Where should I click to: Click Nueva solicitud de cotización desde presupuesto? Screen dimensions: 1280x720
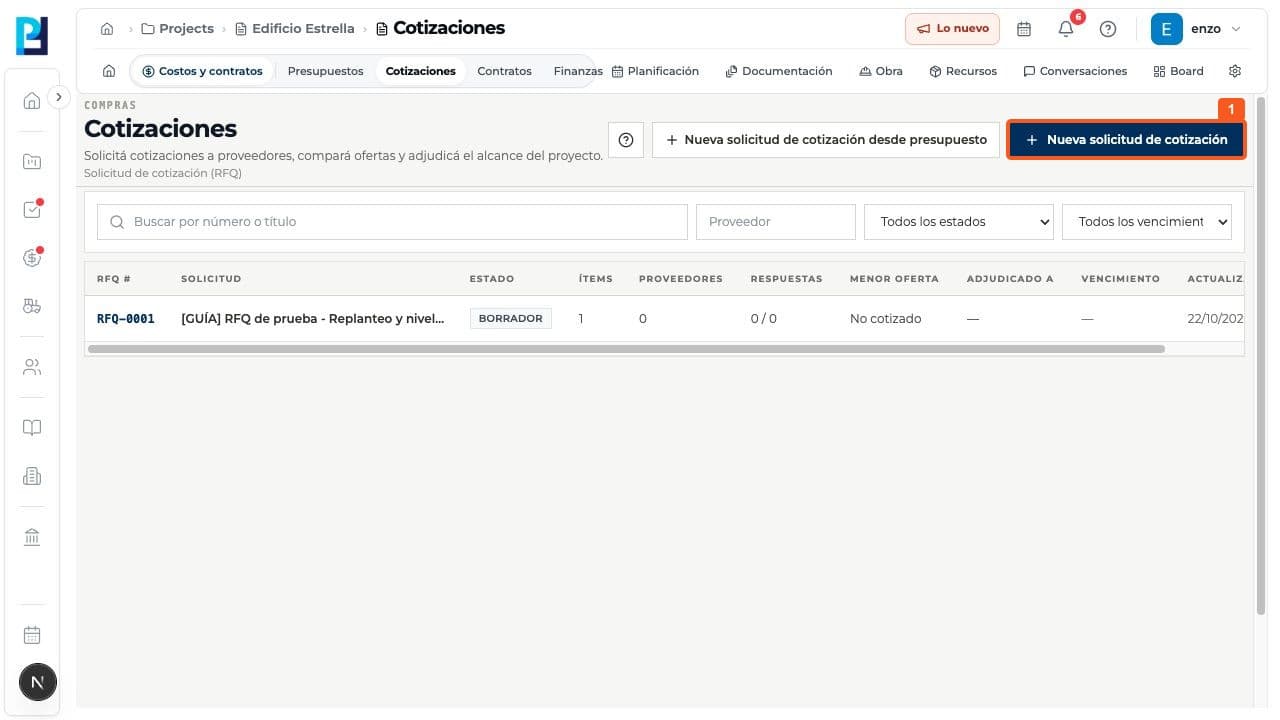[826, 140]
